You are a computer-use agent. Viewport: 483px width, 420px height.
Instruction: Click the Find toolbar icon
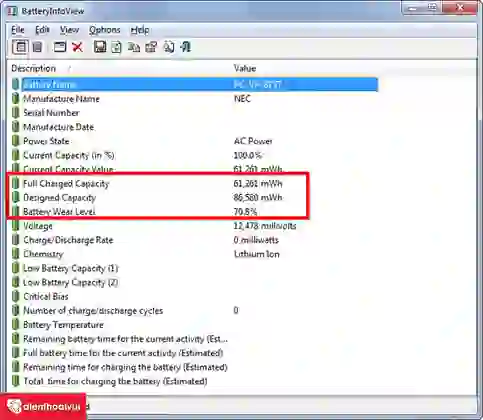169,47
